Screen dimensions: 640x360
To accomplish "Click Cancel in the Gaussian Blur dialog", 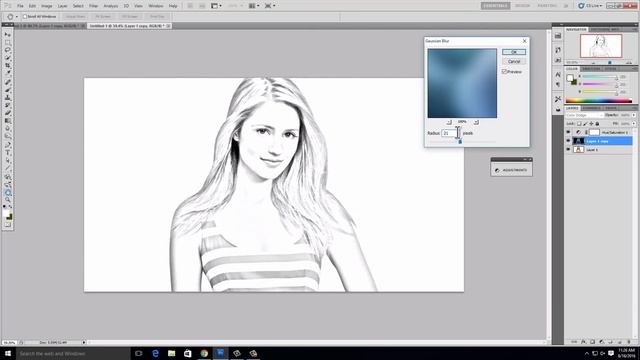I will pyautogui.click(x=513, y=61).
